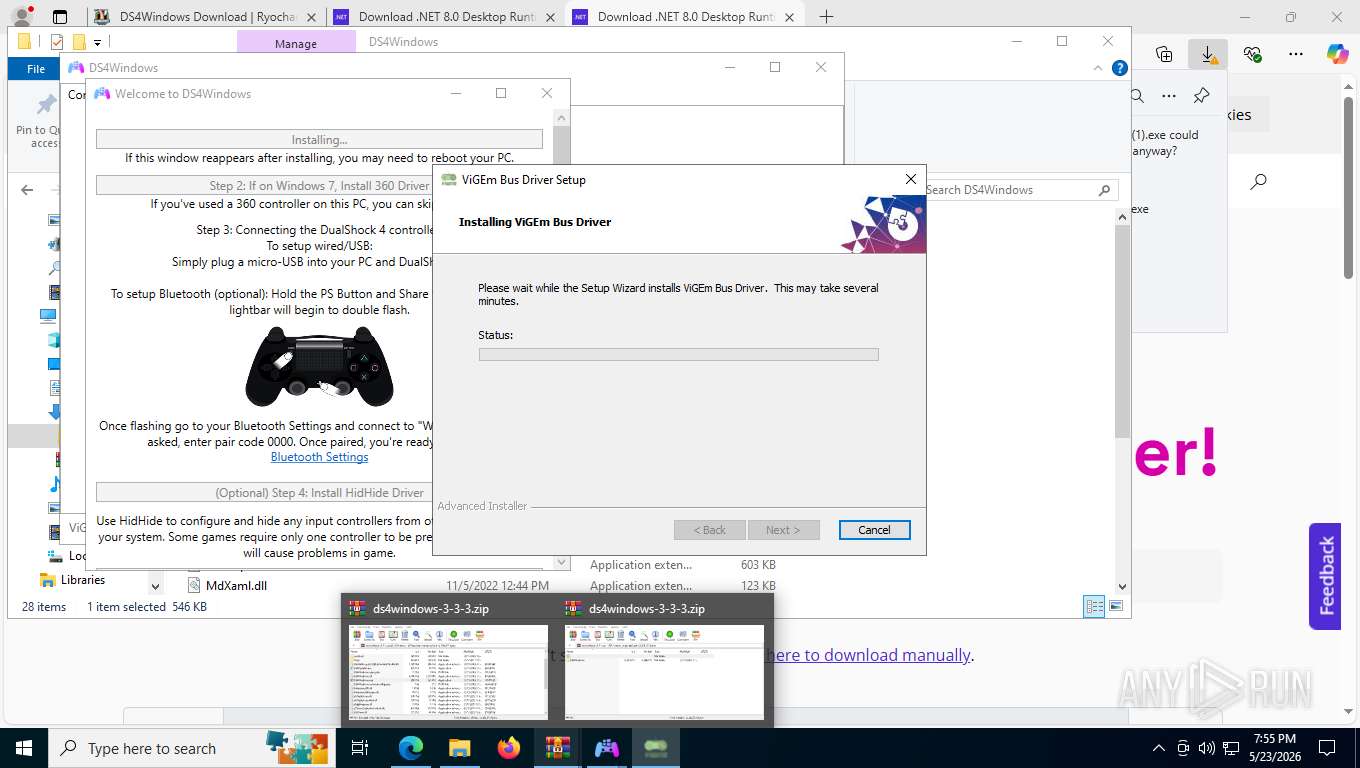The image size is (1360, 768).
Task: Show hidden system tray icons
Action: (x=1159, y=748)
